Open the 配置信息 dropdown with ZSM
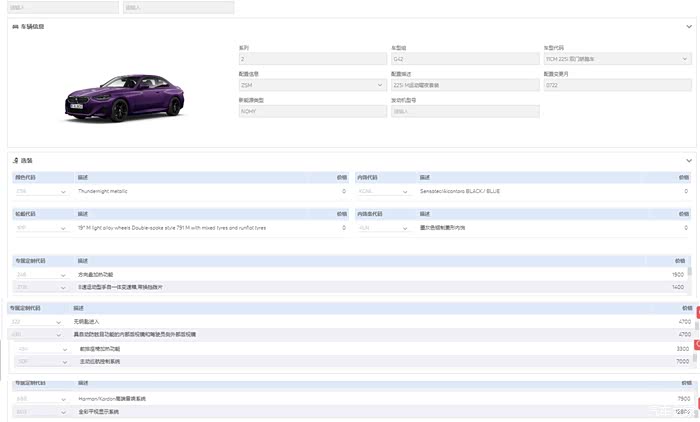Viewport: 700px width, 422px height. (312, 85)
